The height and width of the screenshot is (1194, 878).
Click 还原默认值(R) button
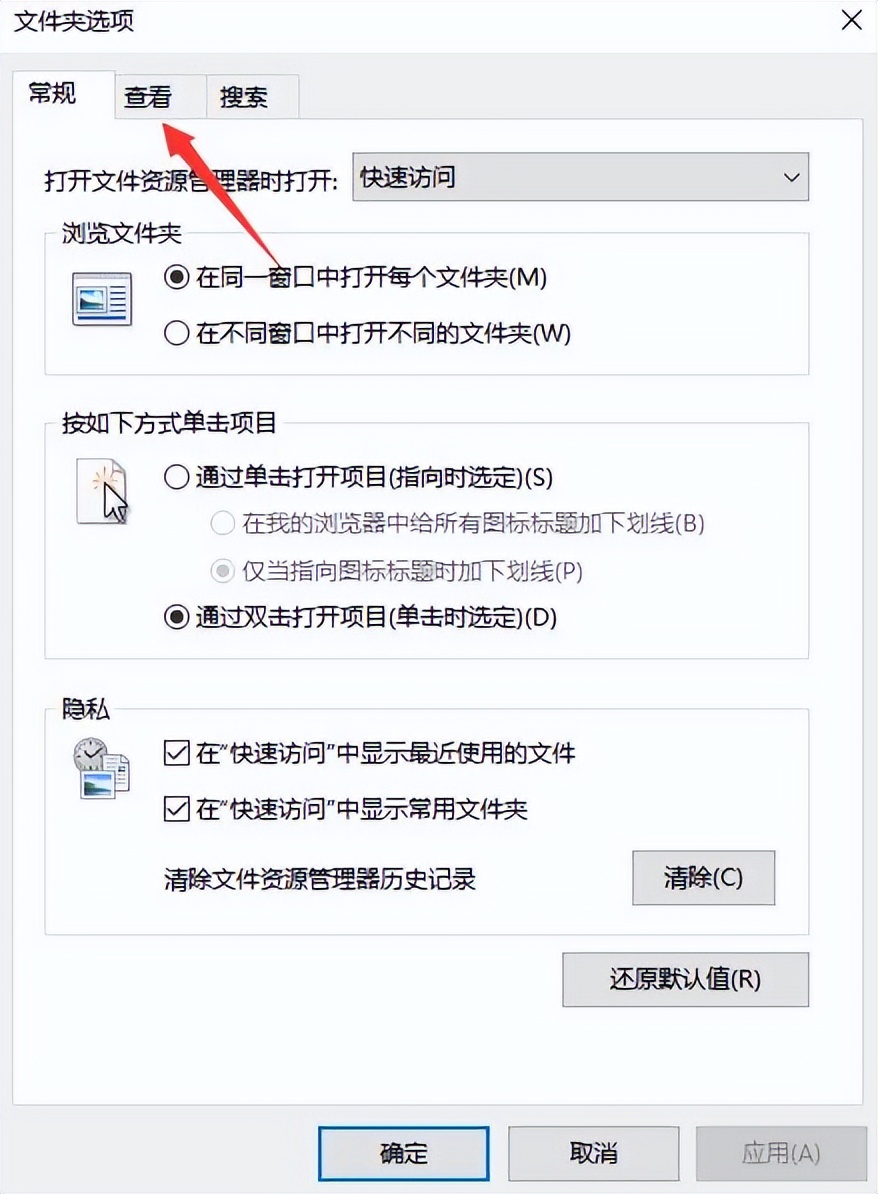pos(685,979)
